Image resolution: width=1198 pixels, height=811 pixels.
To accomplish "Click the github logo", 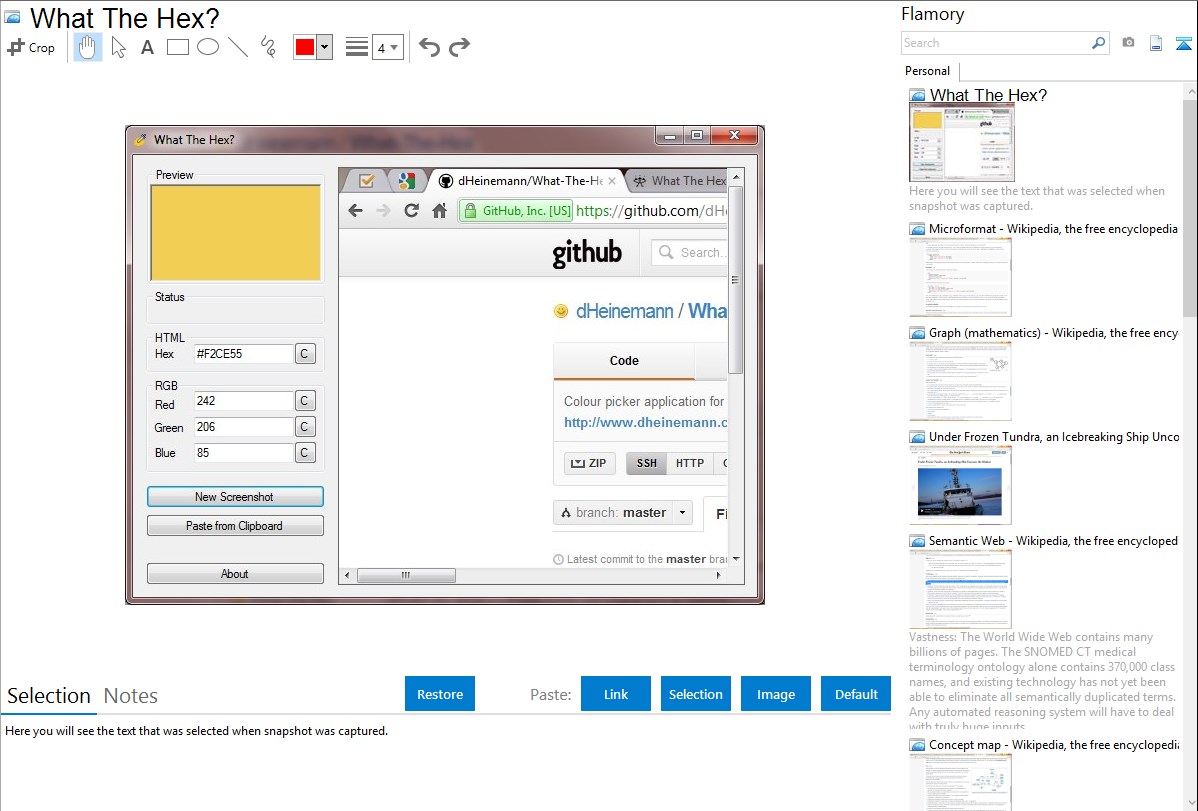I will tap(587, 253).
